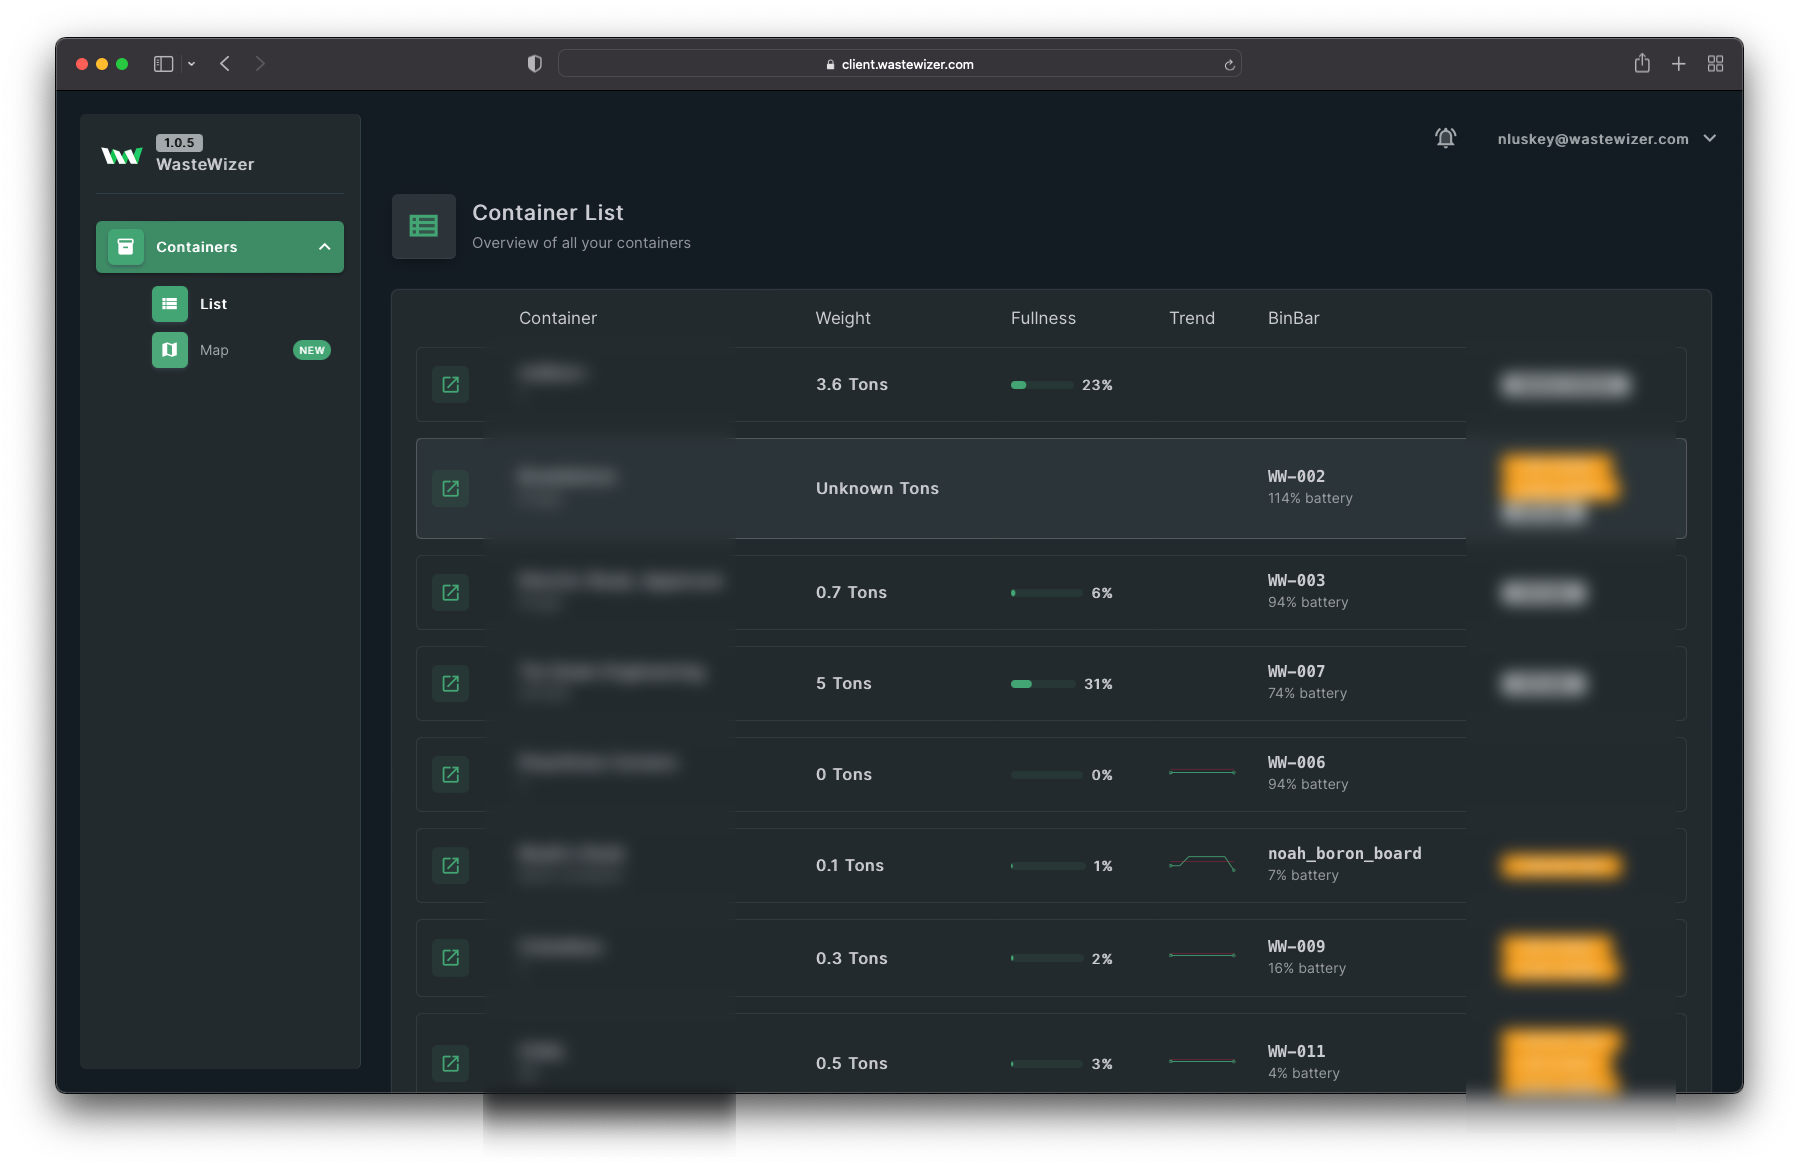1799x1167 pixels.
Task: Click the client.wastewizer.com address field
Action: click(x=899, y=64)
